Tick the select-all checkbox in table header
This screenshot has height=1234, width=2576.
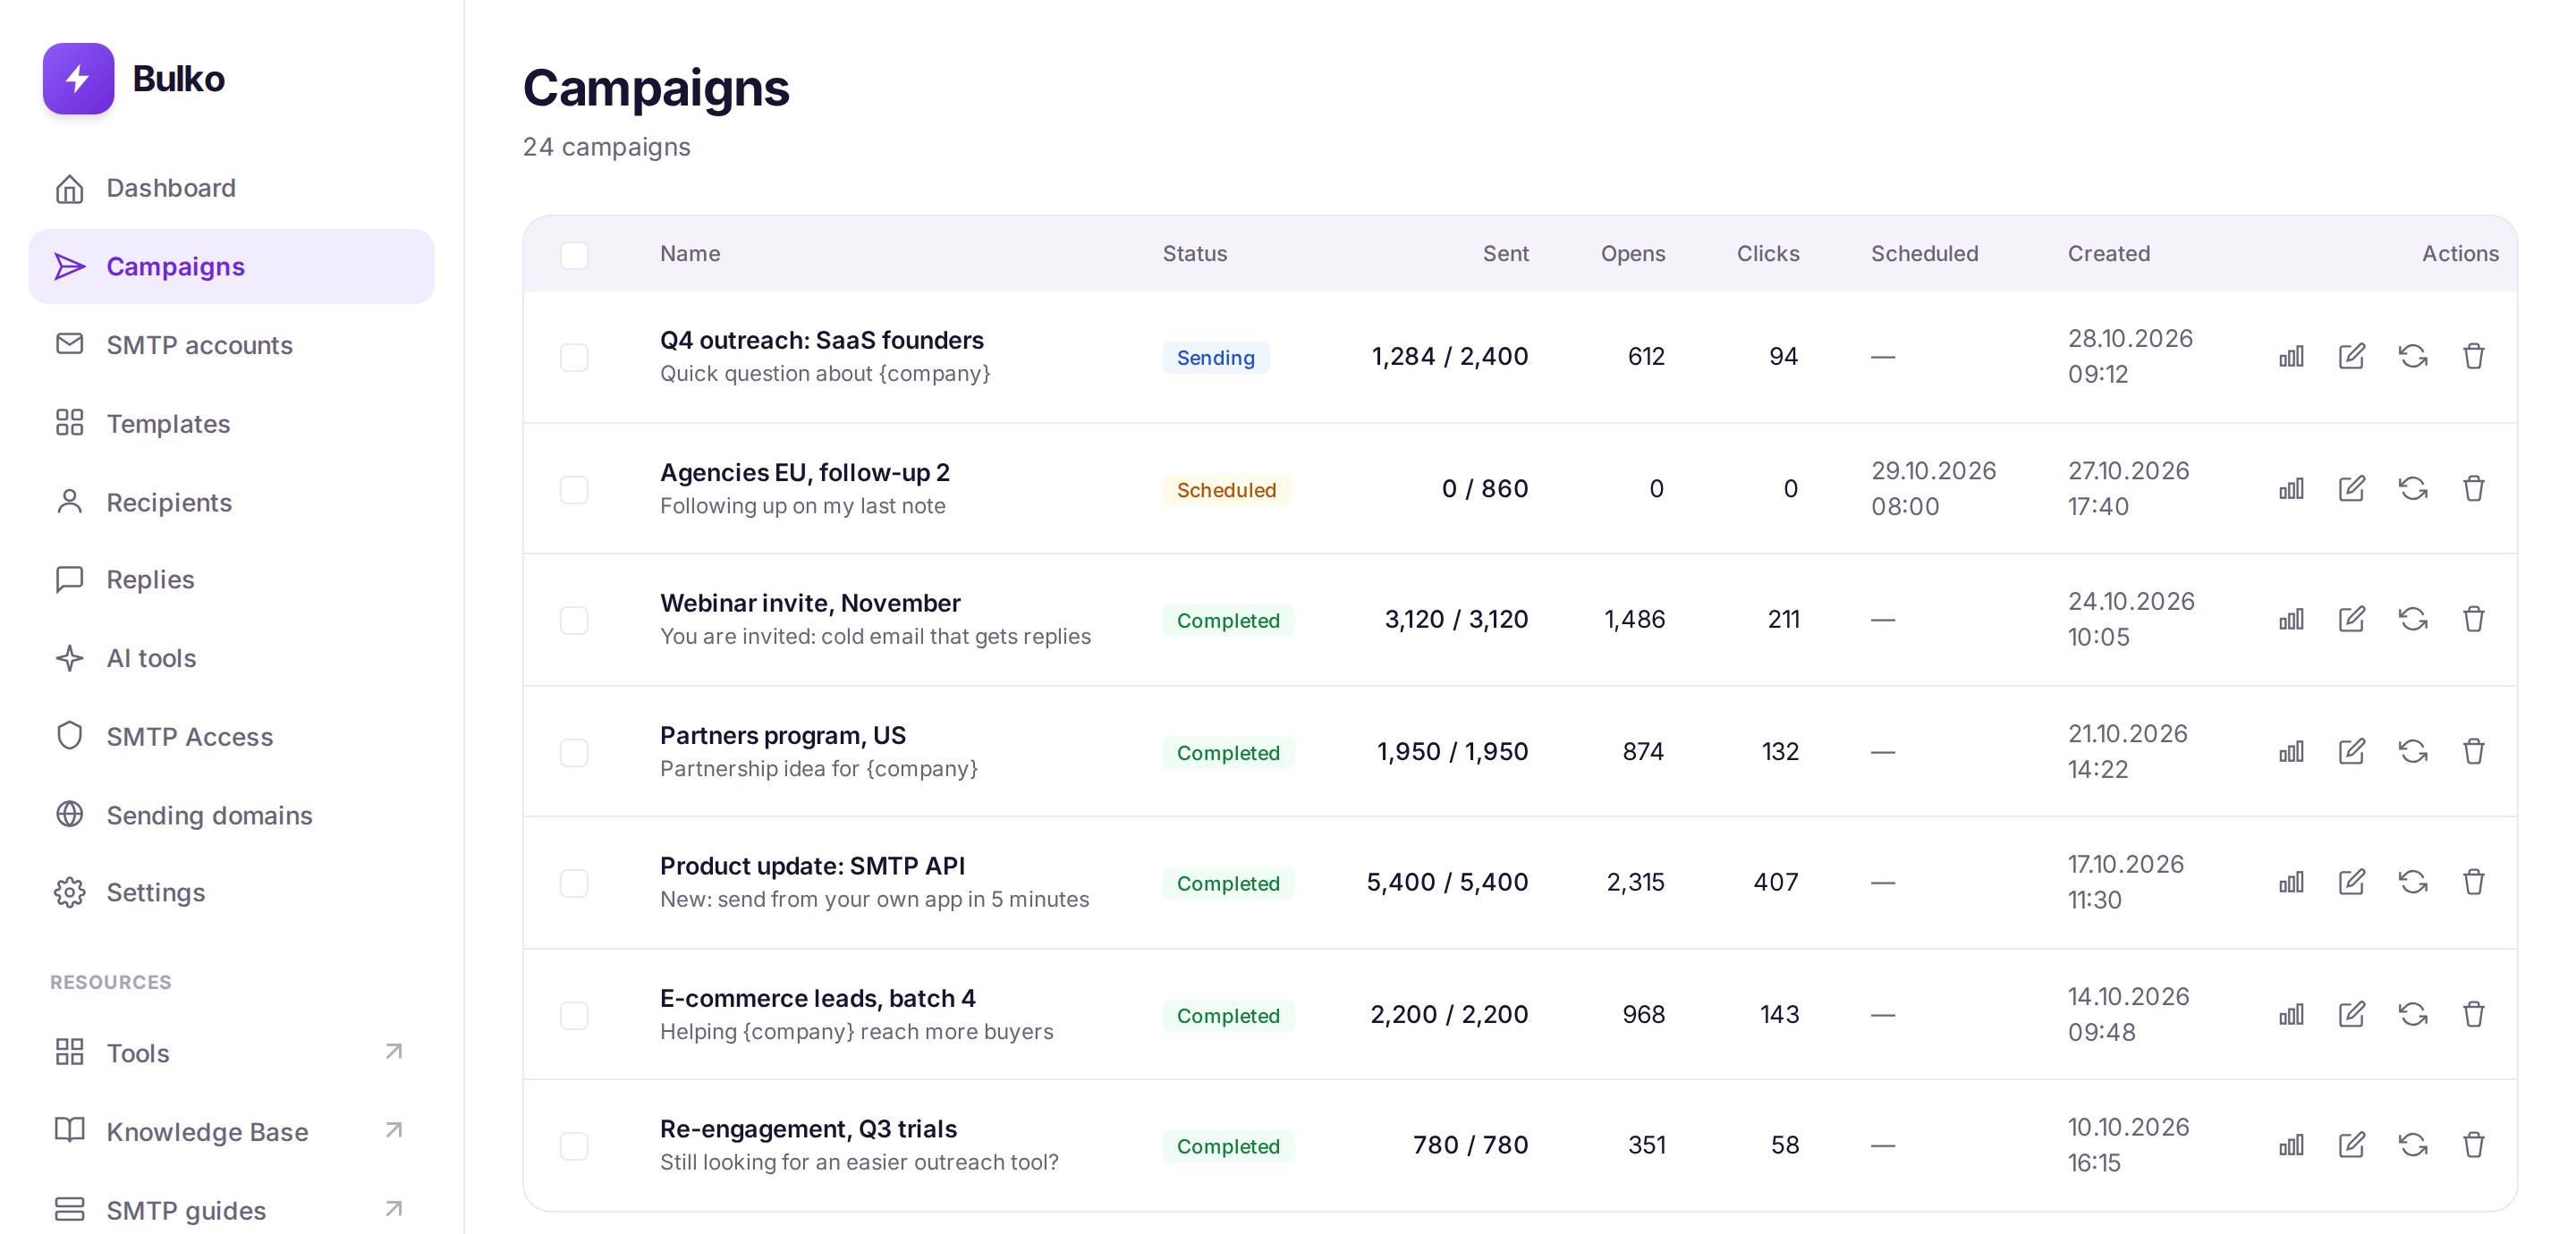tap(574, 255)
